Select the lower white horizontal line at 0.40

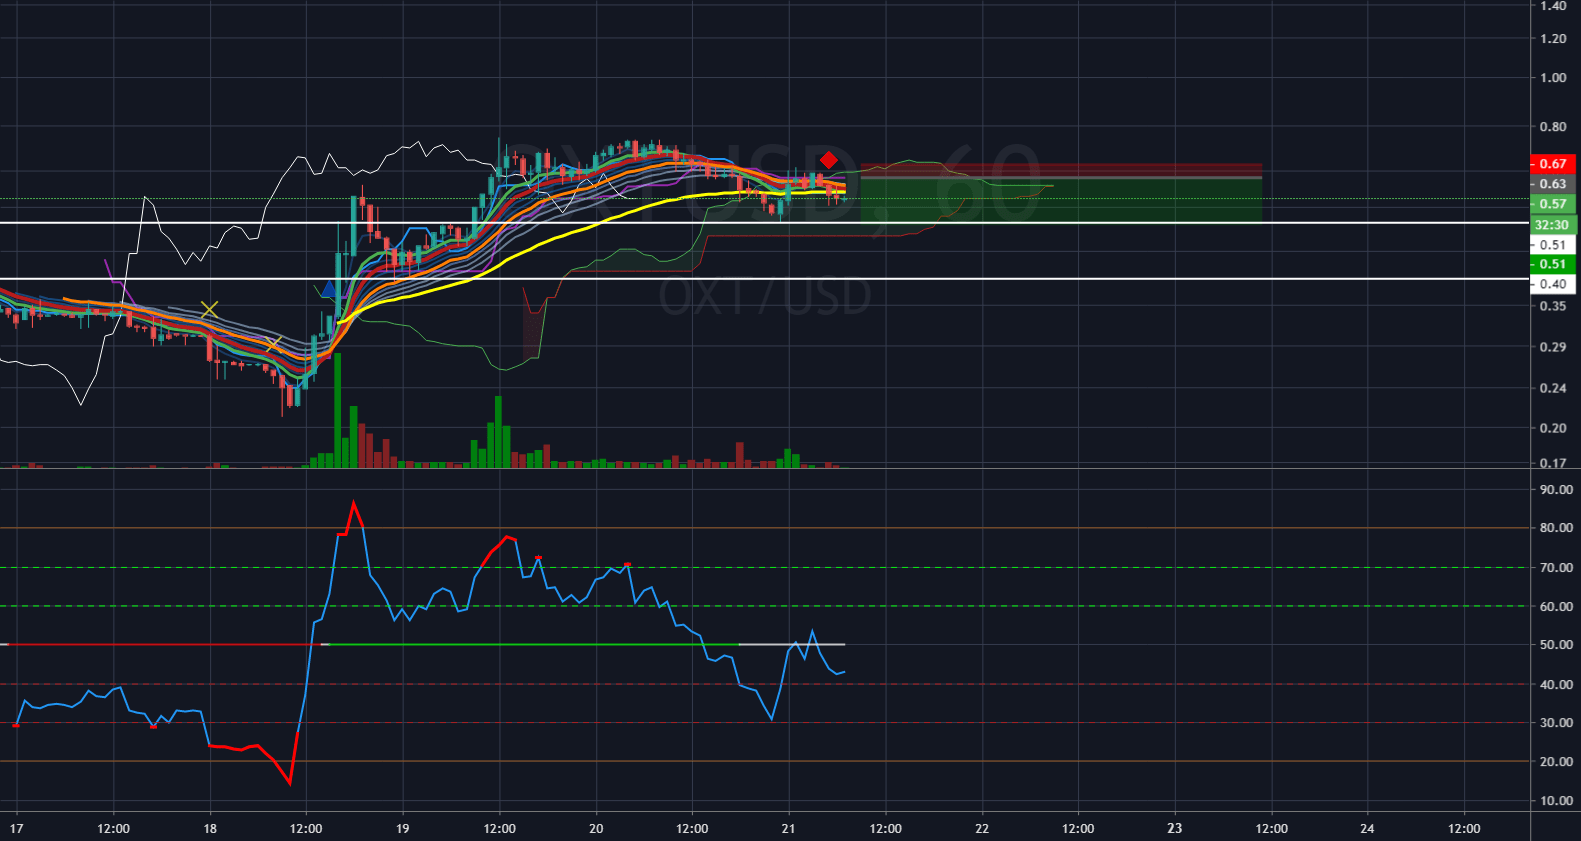[765, 278]
